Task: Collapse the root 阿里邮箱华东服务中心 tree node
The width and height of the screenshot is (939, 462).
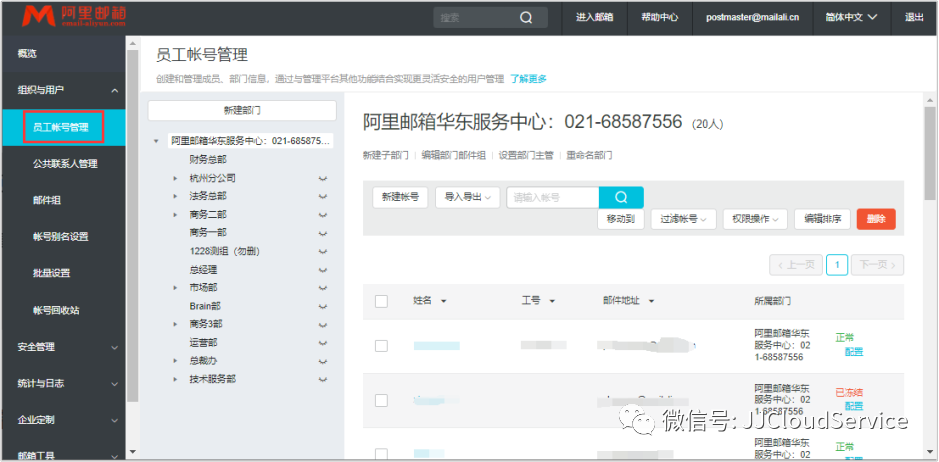Action: click(x=156, y=141)
